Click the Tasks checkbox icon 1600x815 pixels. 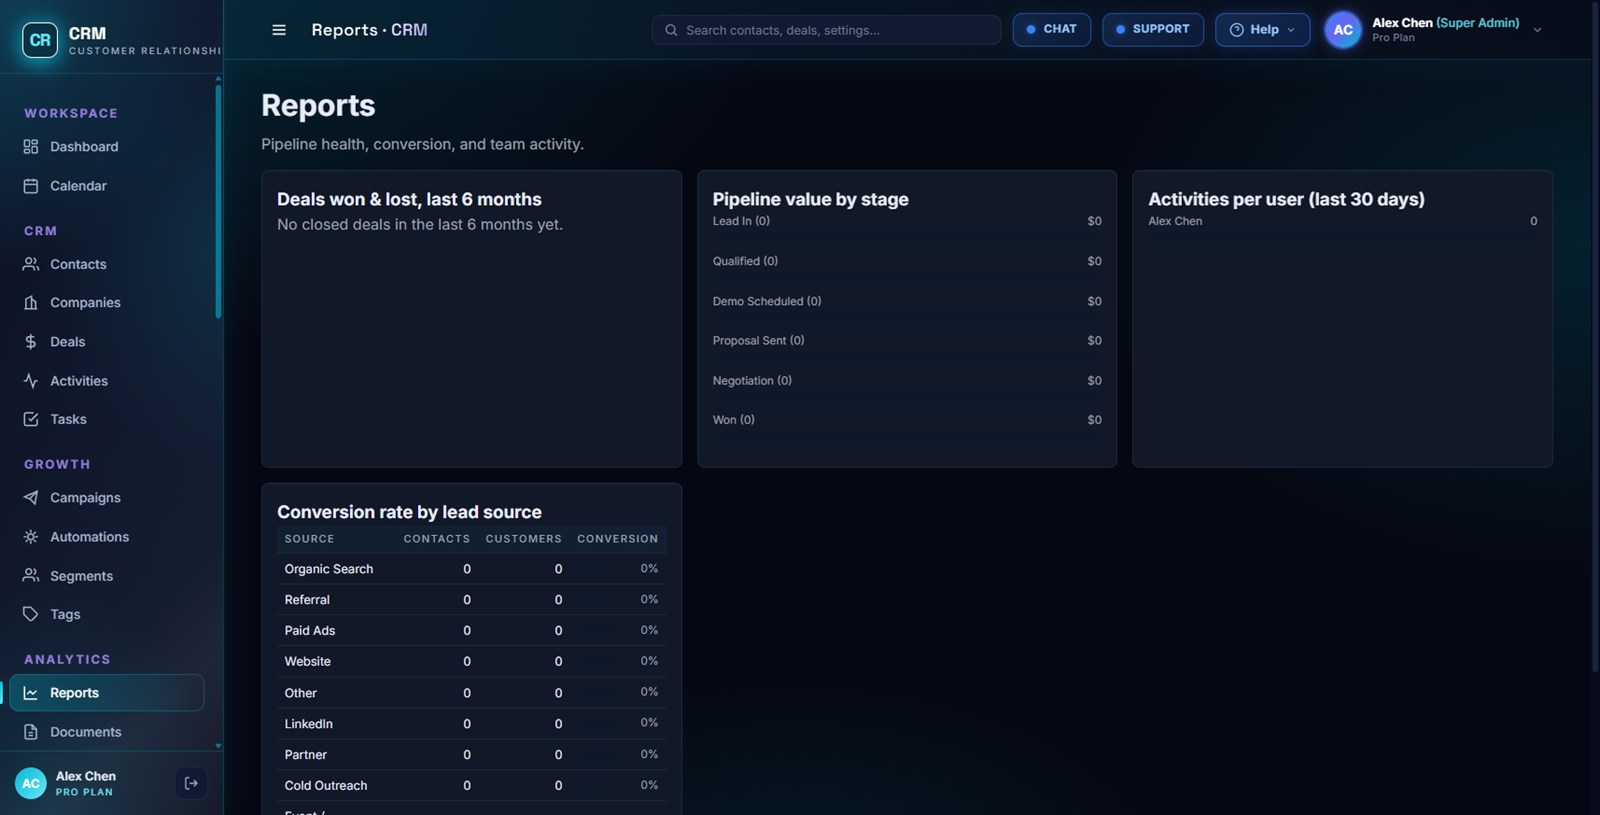(x=31, y=420)
